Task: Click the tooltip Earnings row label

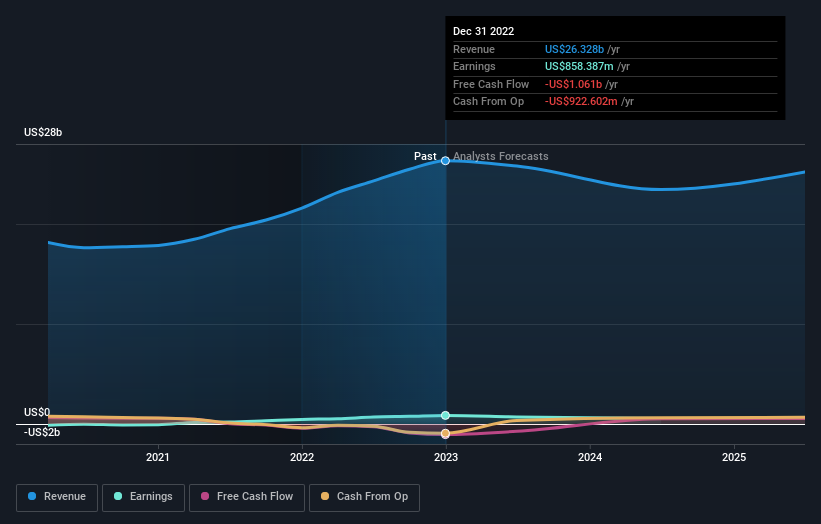Action: tap(474, 66)
